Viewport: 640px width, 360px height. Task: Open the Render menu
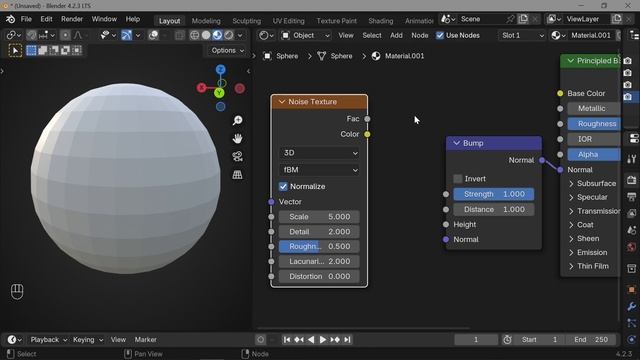[72, 19]
